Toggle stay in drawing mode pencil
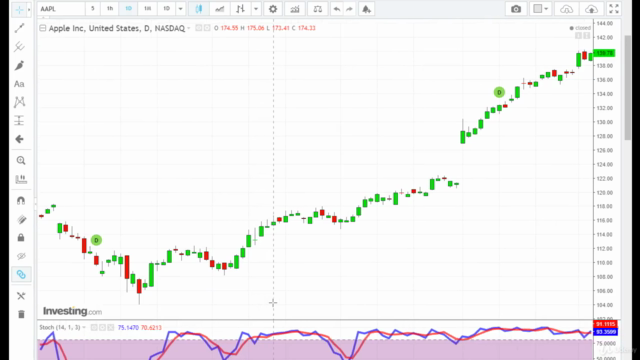 [21, 220]
